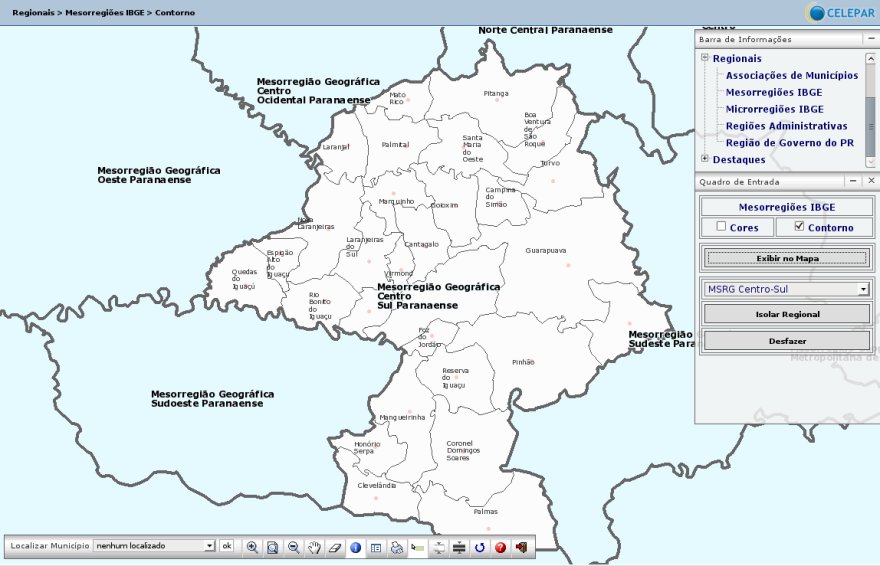Screen dimensions: 880x566
Task: Click the Isolar Regional button
Action: (787, 314)
